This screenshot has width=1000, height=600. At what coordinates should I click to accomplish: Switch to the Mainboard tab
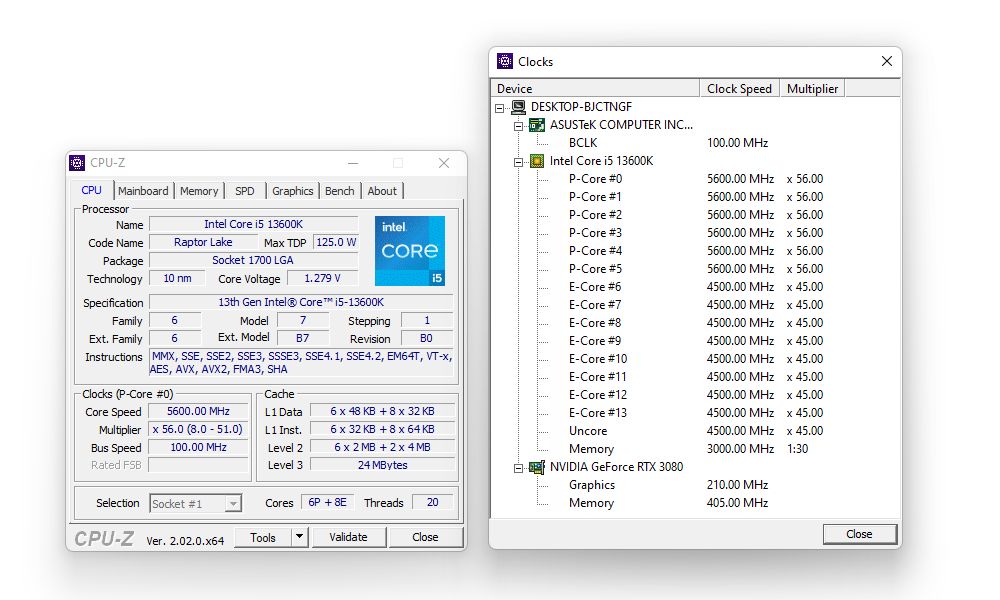143,191
